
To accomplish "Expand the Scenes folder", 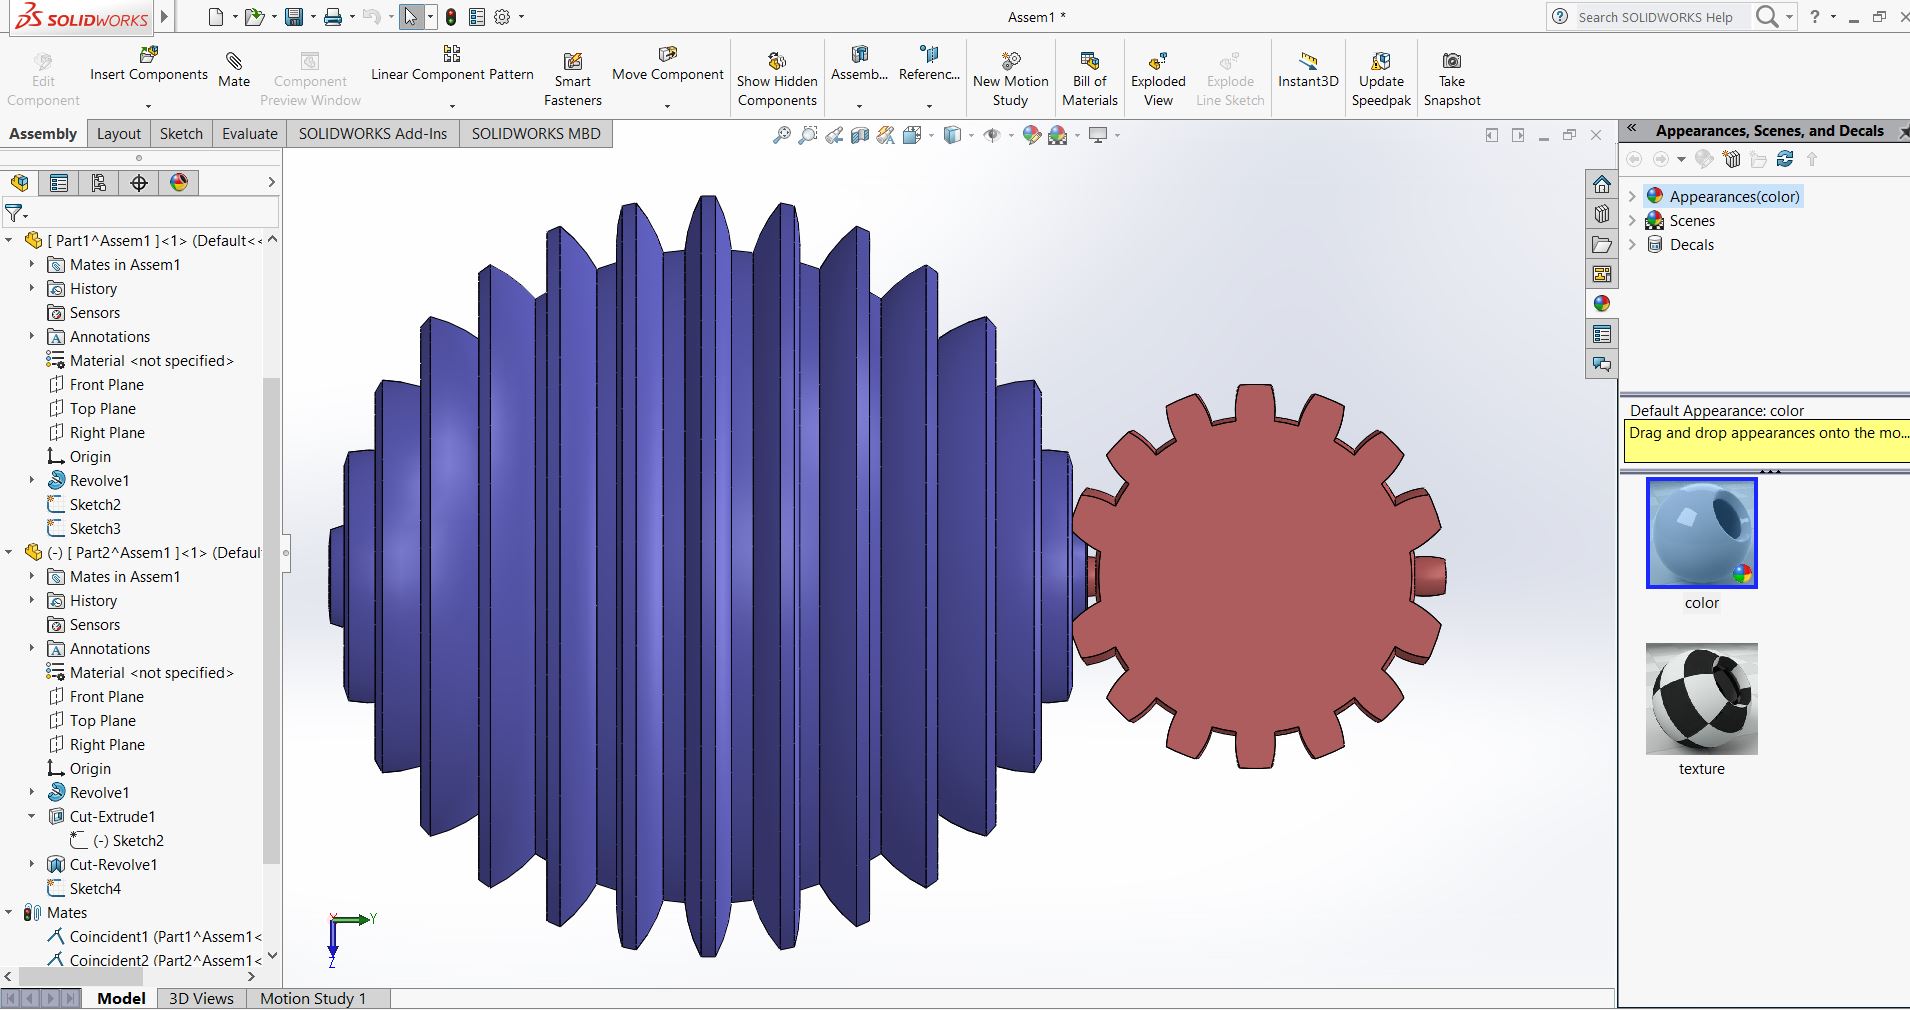I will [x=1632, y=220].
